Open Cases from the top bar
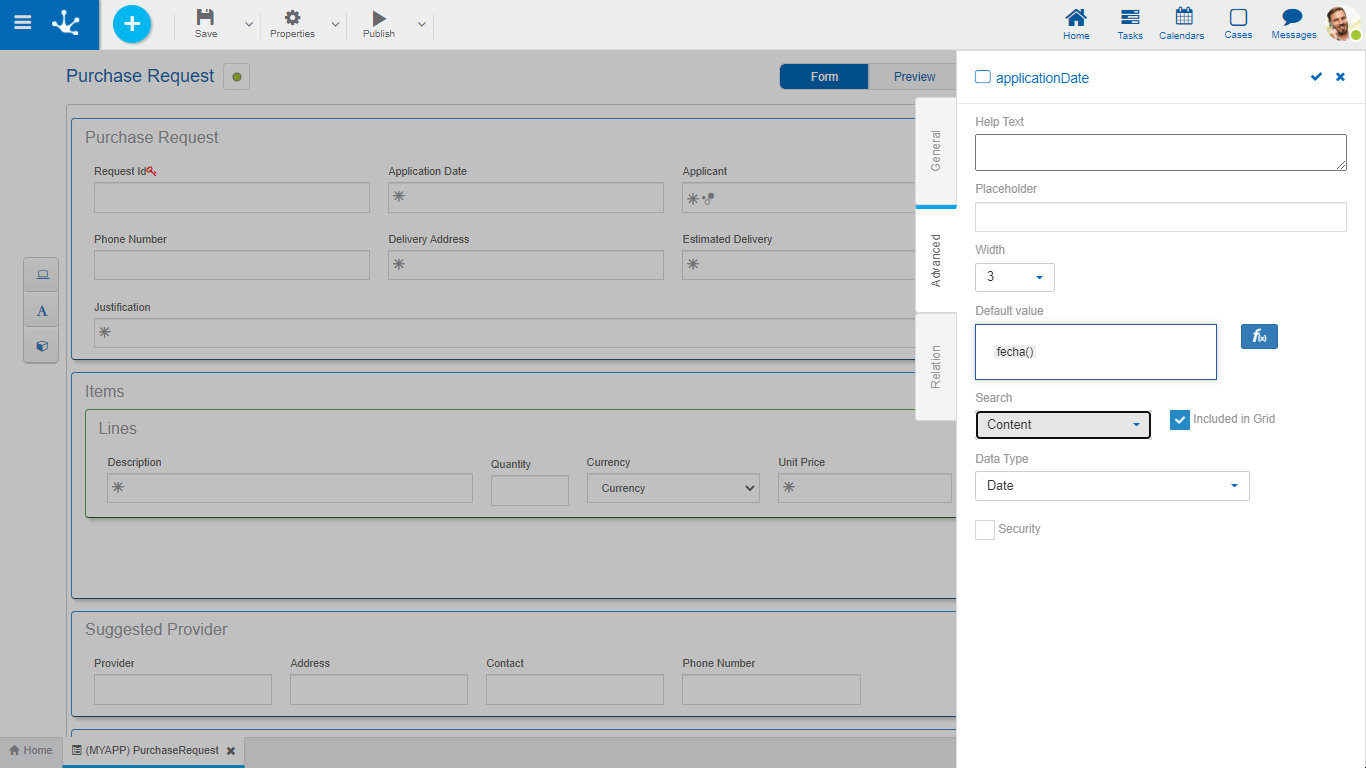This screenshot has height=768, width=1366. click(1238, 24)
